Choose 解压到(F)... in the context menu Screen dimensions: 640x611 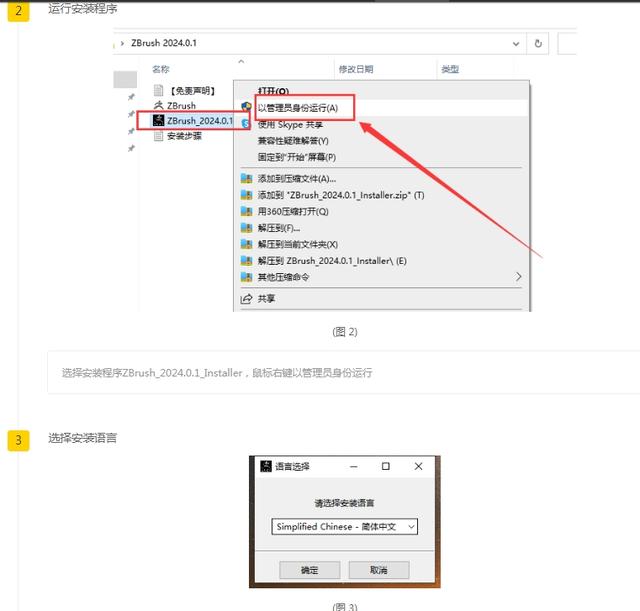pyautogui.click(x=279, y=228)
